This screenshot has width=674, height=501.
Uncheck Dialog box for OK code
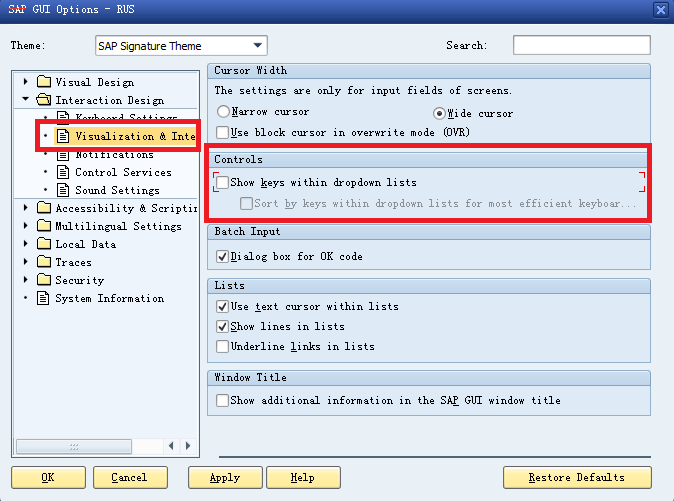click(x=222, y=257)
